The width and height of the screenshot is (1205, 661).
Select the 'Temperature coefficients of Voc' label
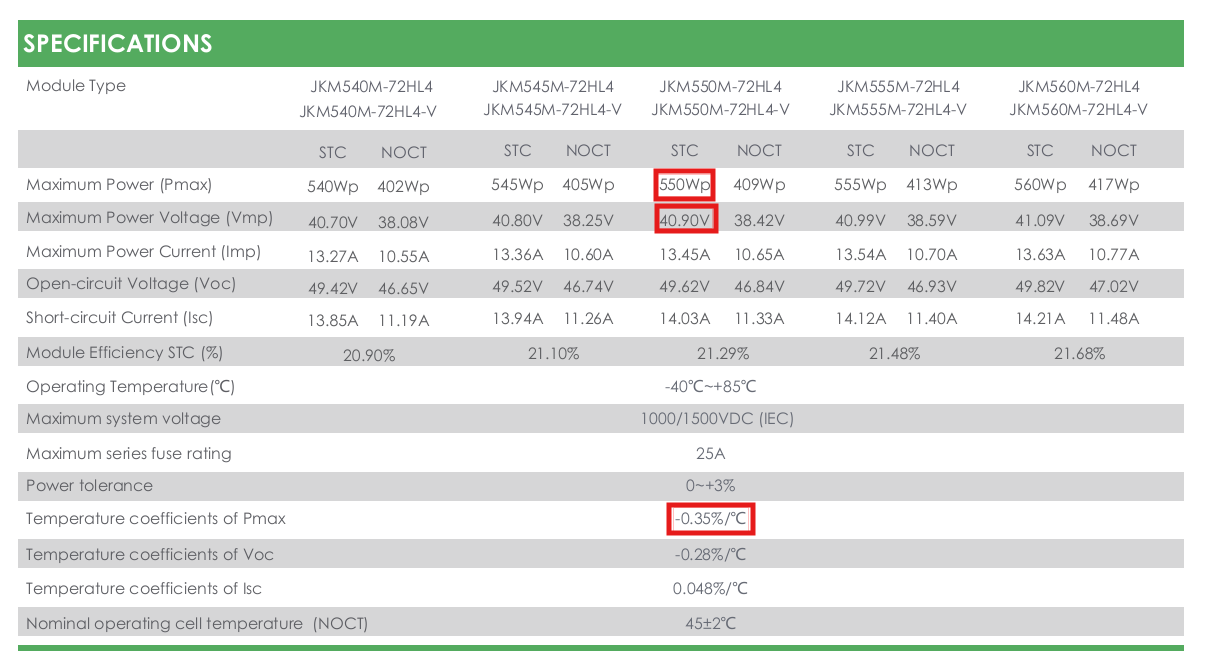pyautogui.click(x=150, y=555)
